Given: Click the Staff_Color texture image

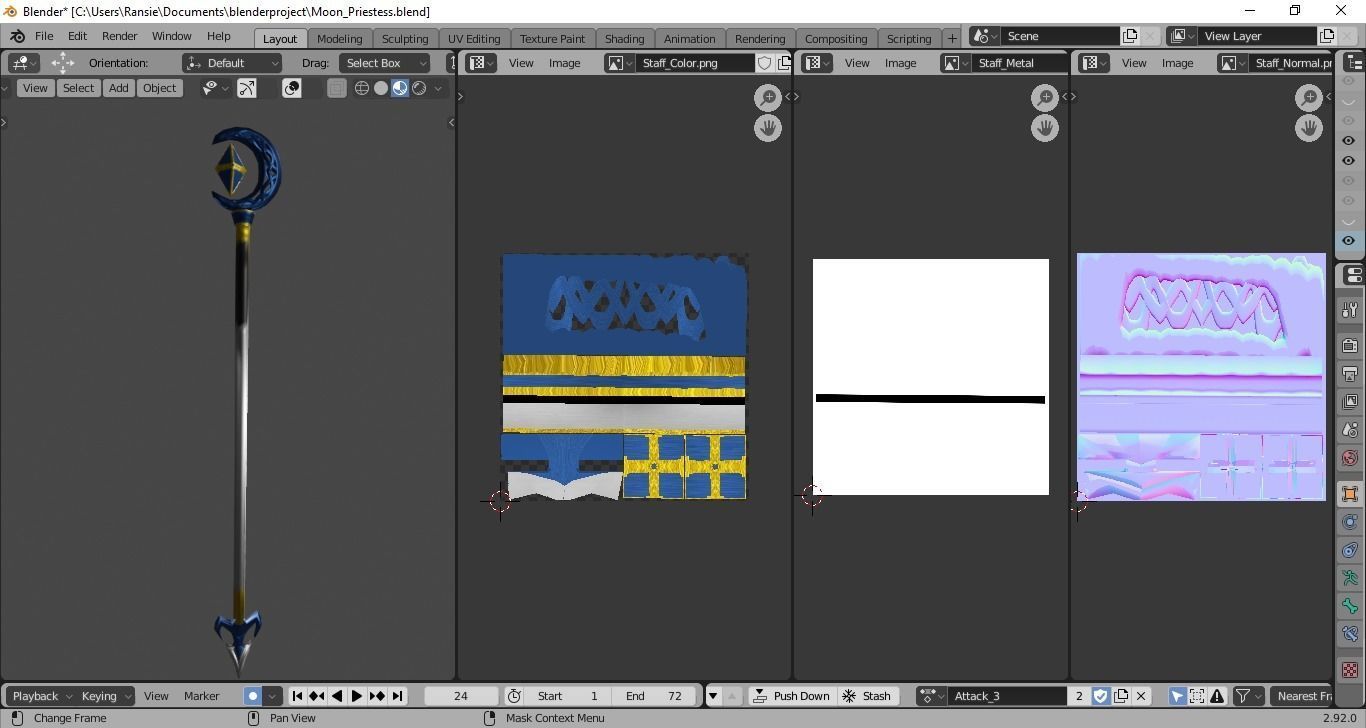Looking at the screenshot, I should coord(624,376).
